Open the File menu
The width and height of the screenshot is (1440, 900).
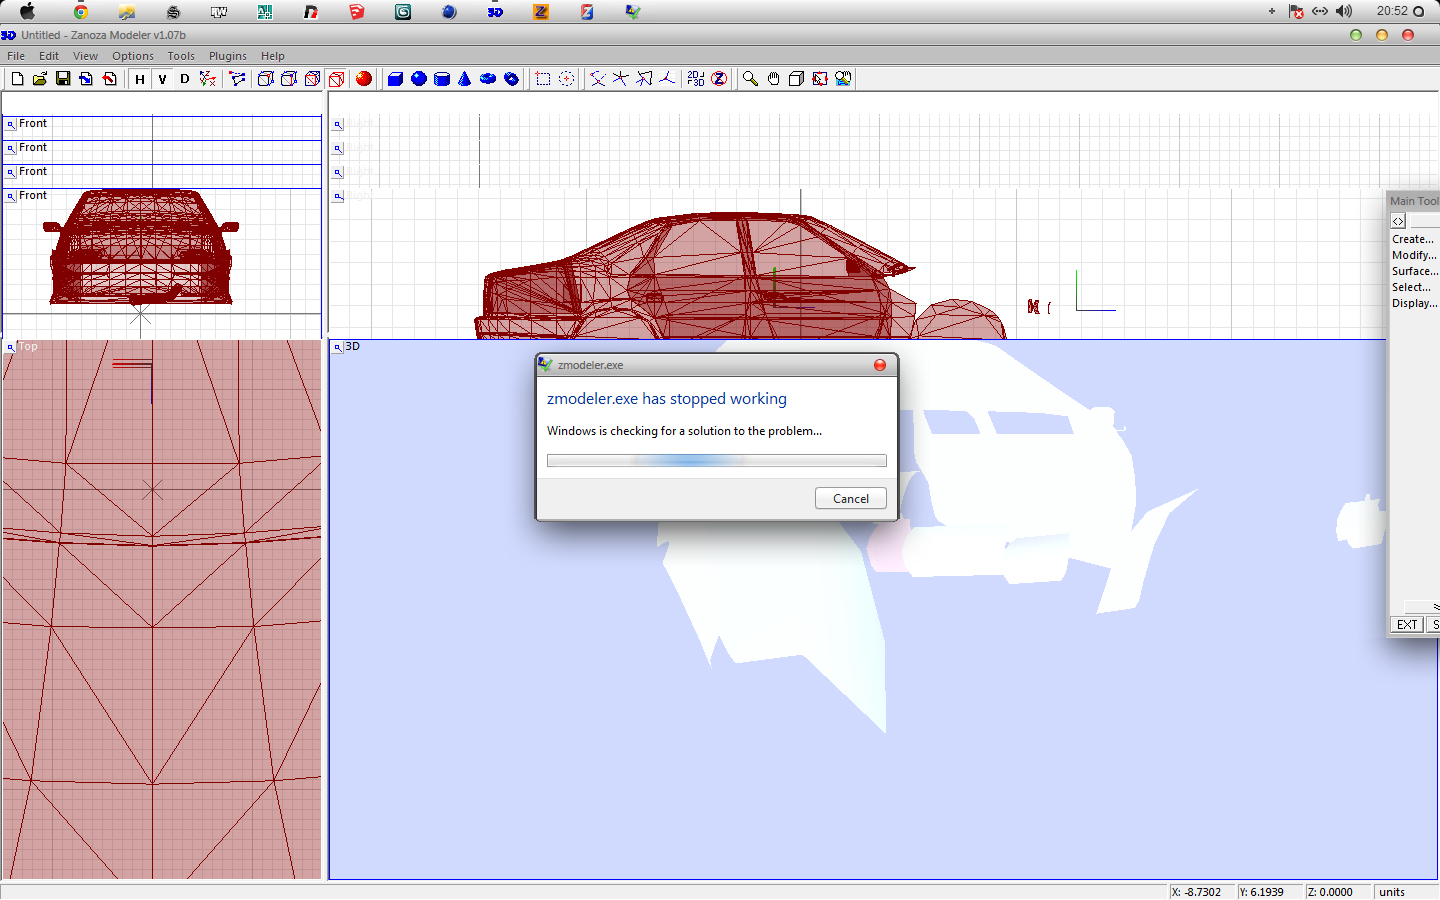[x=16, y=56]
